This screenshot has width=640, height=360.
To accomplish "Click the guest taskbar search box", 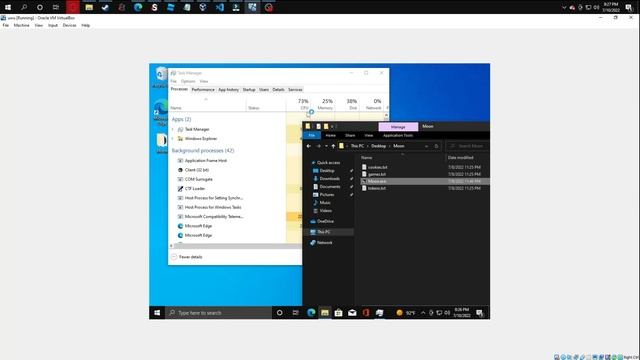I will (x=218, y=313).
